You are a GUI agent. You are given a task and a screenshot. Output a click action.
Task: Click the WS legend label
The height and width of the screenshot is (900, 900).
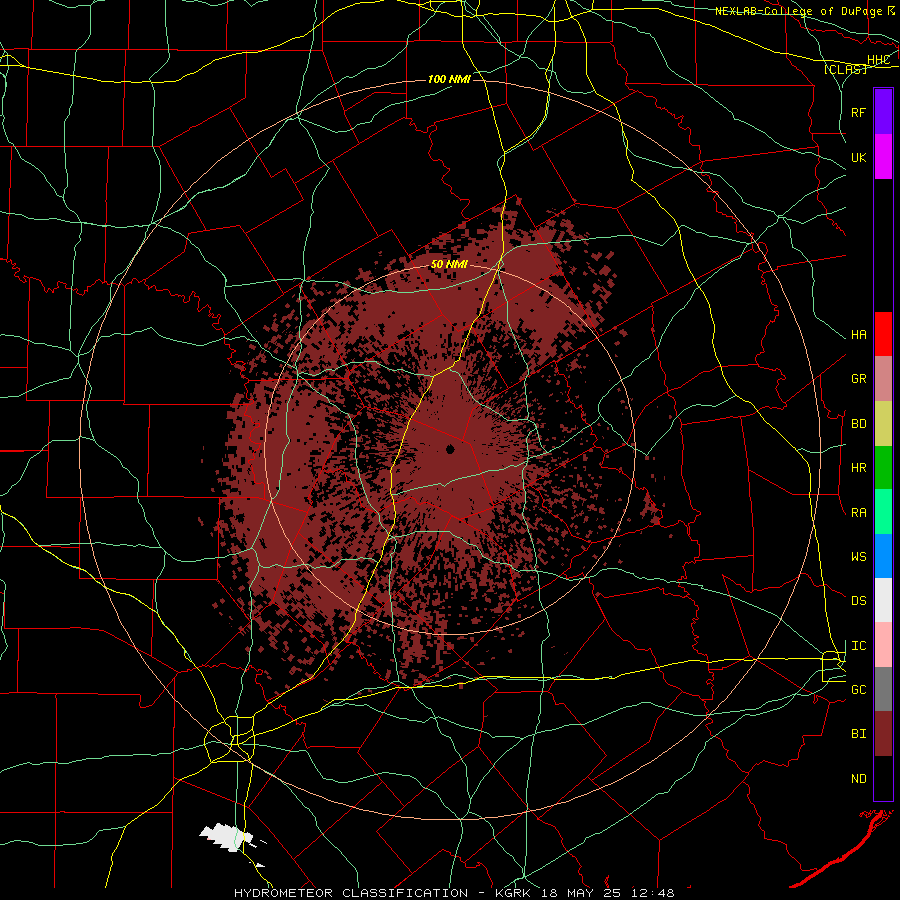(859, 557)
